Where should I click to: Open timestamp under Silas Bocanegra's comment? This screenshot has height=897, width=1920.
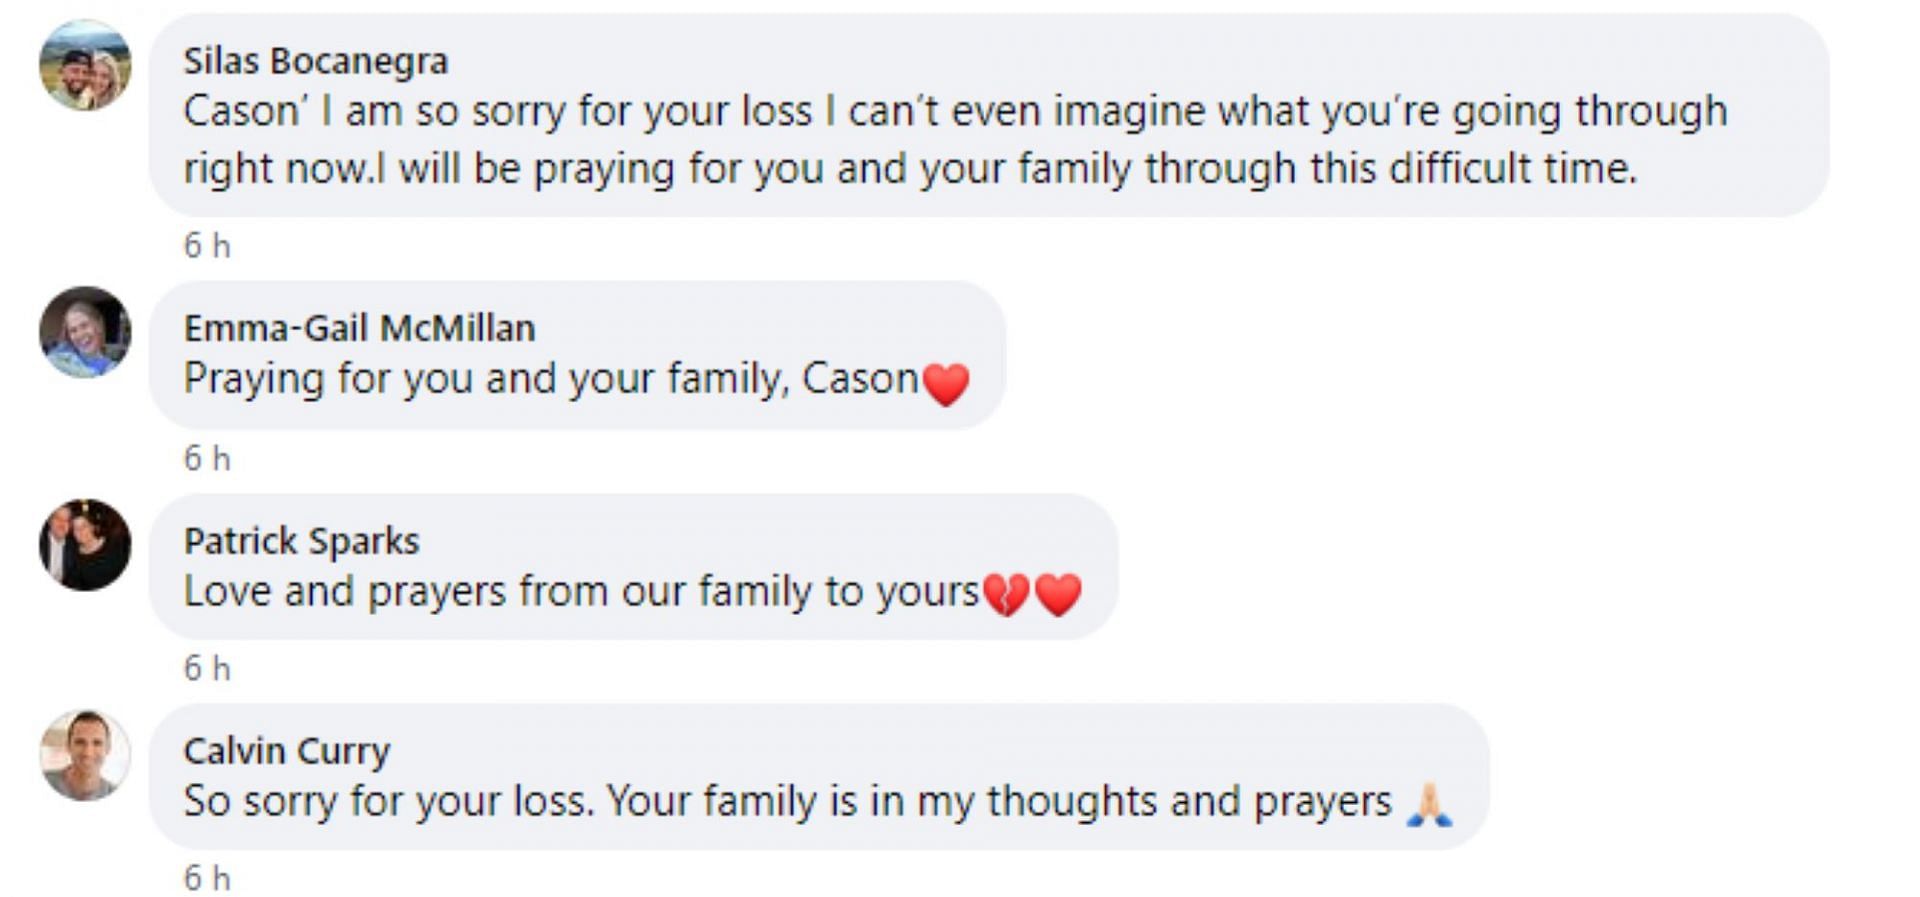207,246
